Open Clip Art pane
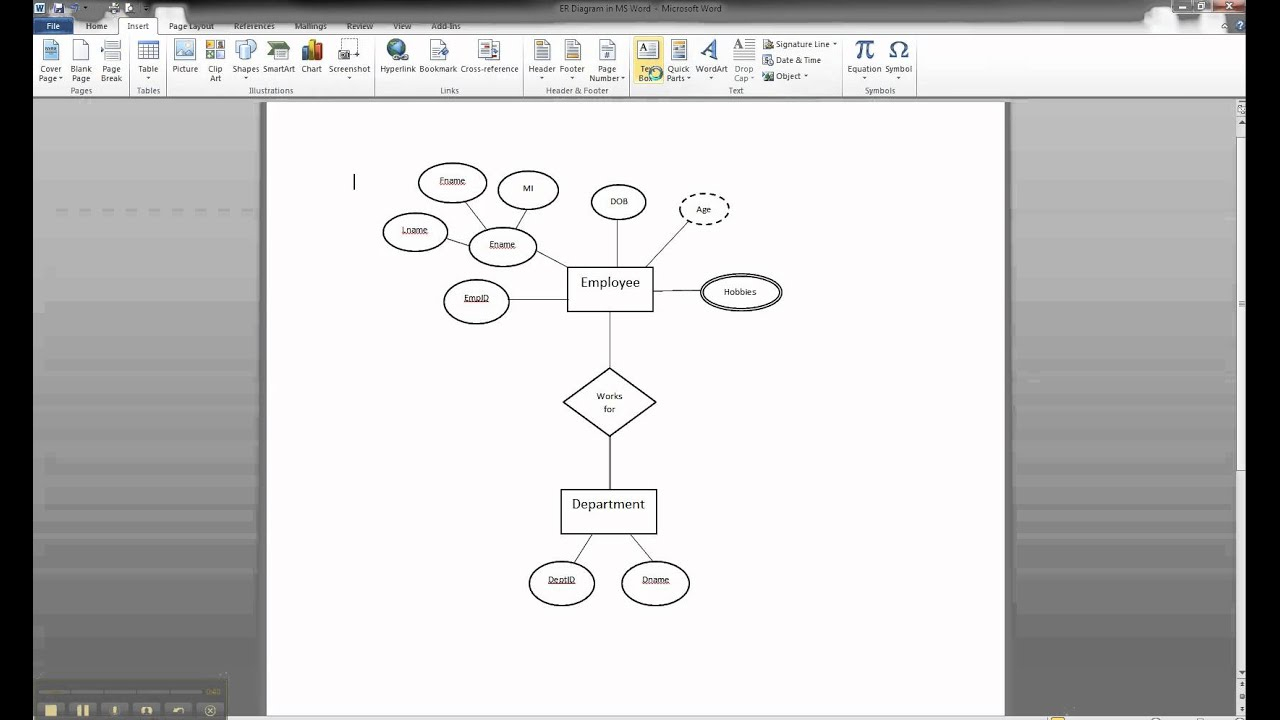Viewport: 1280px width, 720px height. coord(215,61)
